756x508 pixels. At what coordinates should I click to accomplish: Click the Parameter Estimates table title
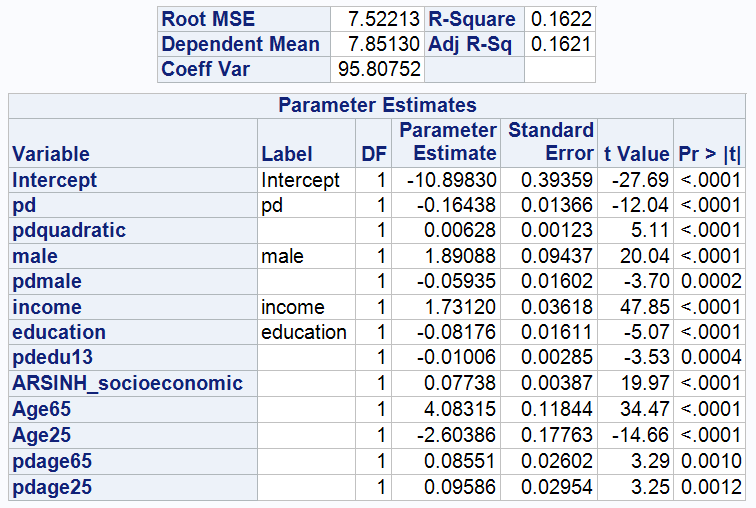click(x=377, y=105)
